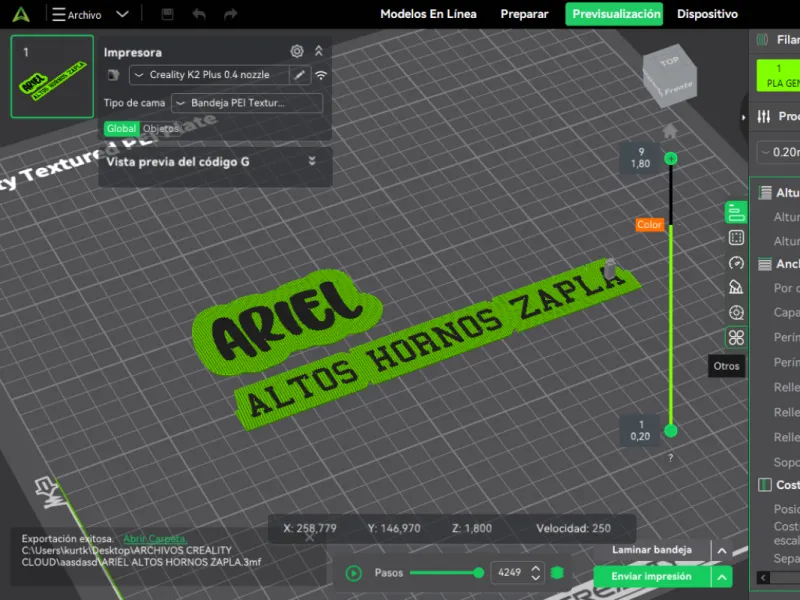Click the Wi-Fi connection icon
Screen dimensions: 800x600
pos(321,76)
